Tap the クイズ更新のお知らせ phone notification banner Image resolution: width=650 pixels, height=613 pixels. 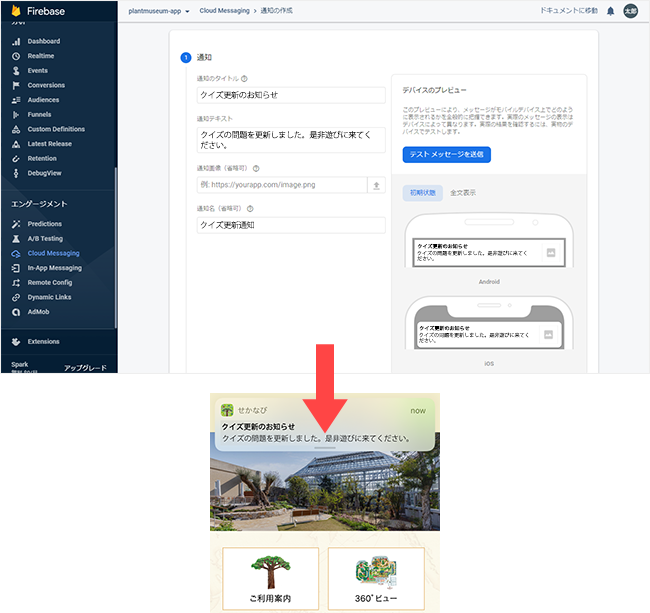[x=325, y=425]
